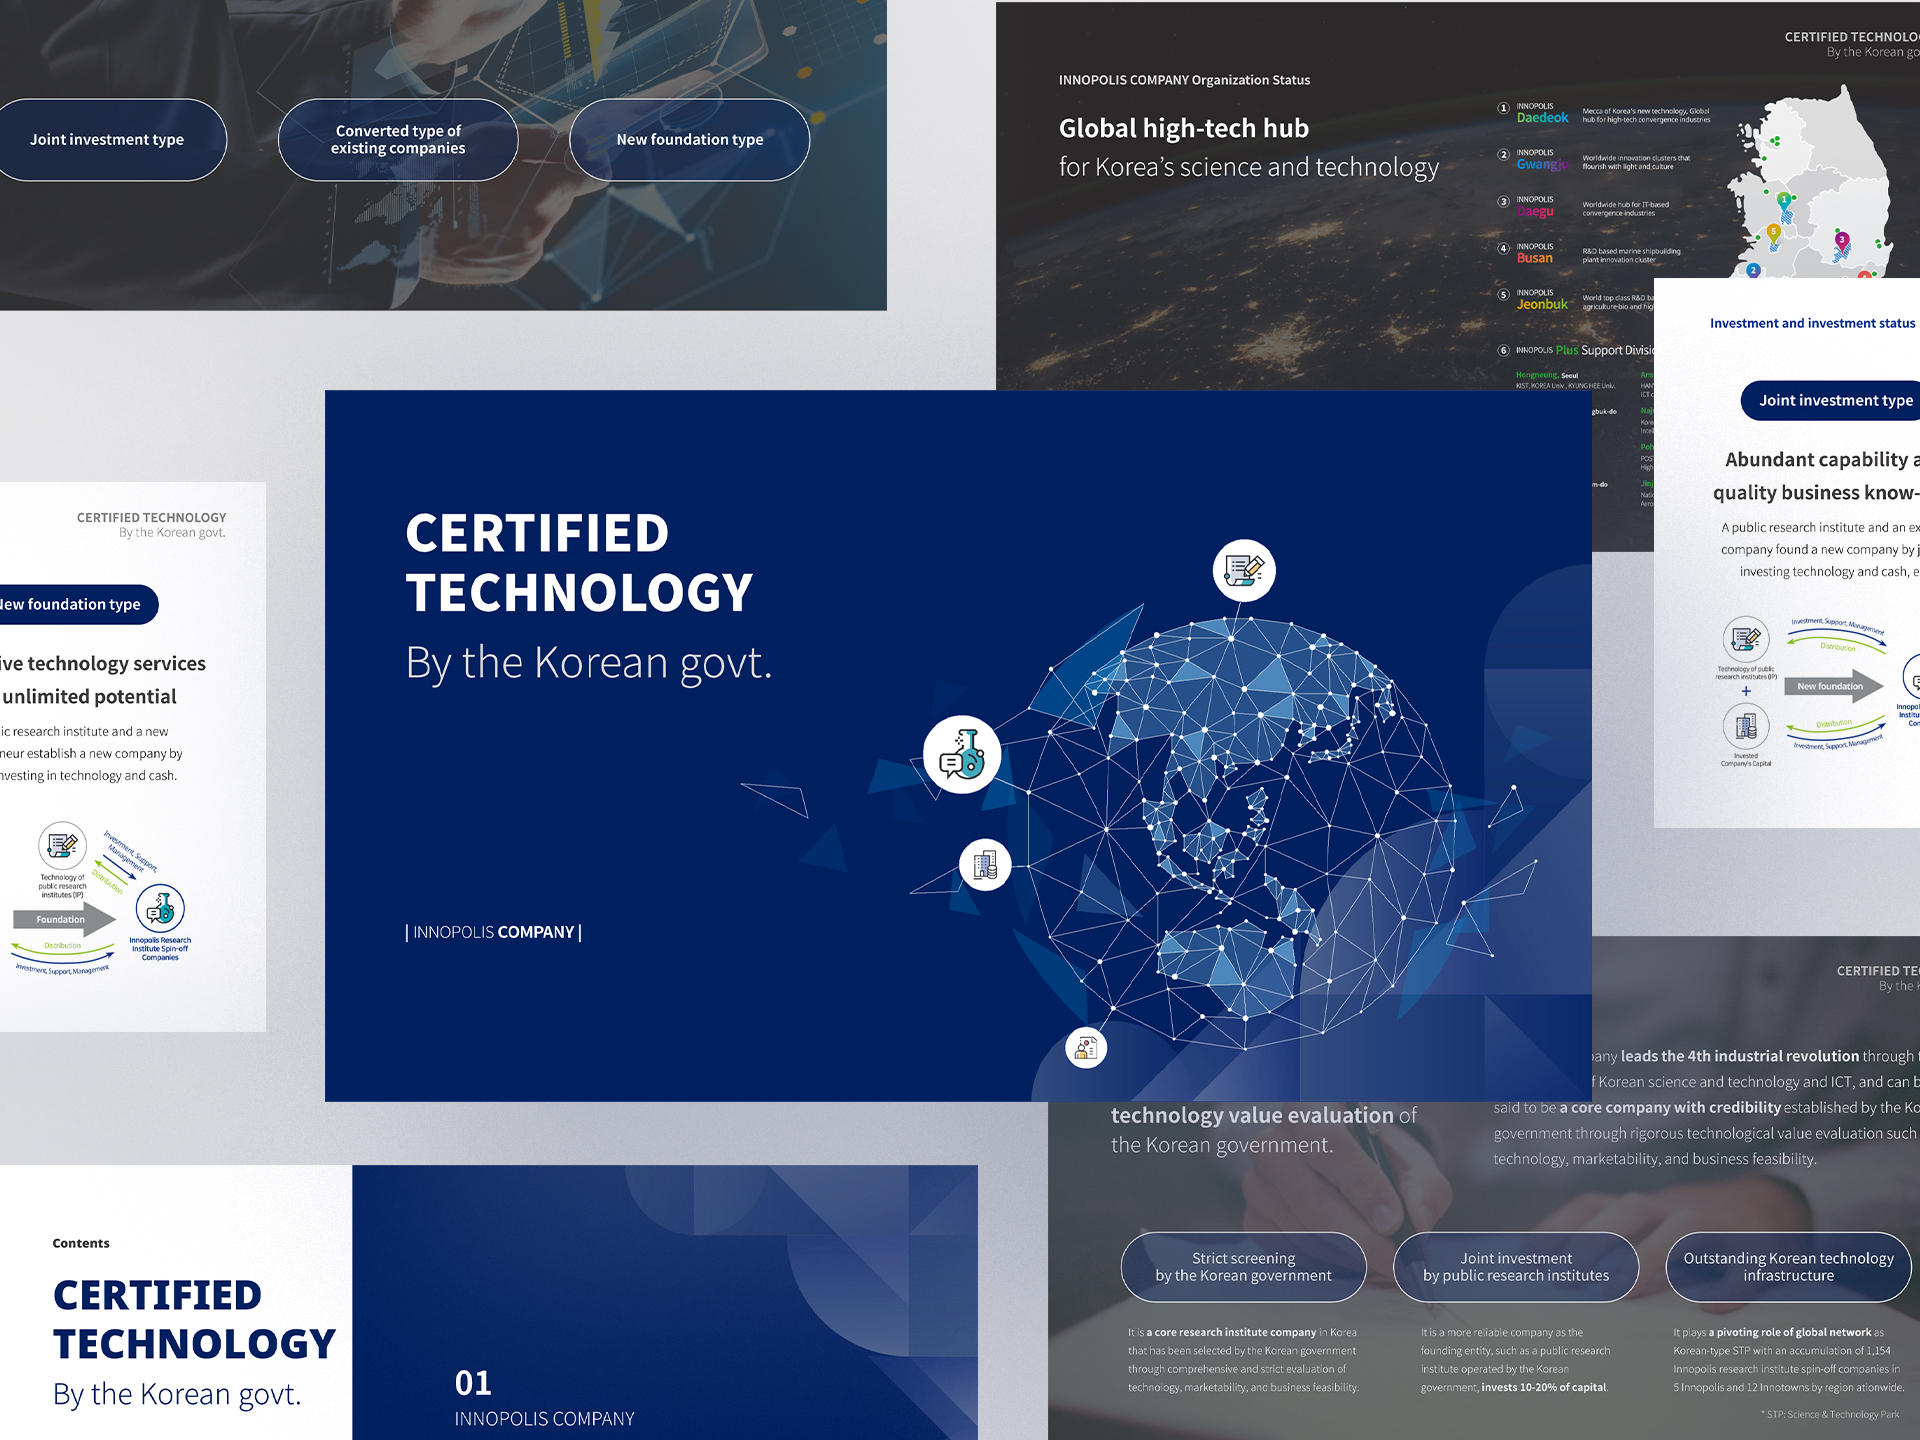
Task: Click the building icon left of the globe
Action: [985, 864]
